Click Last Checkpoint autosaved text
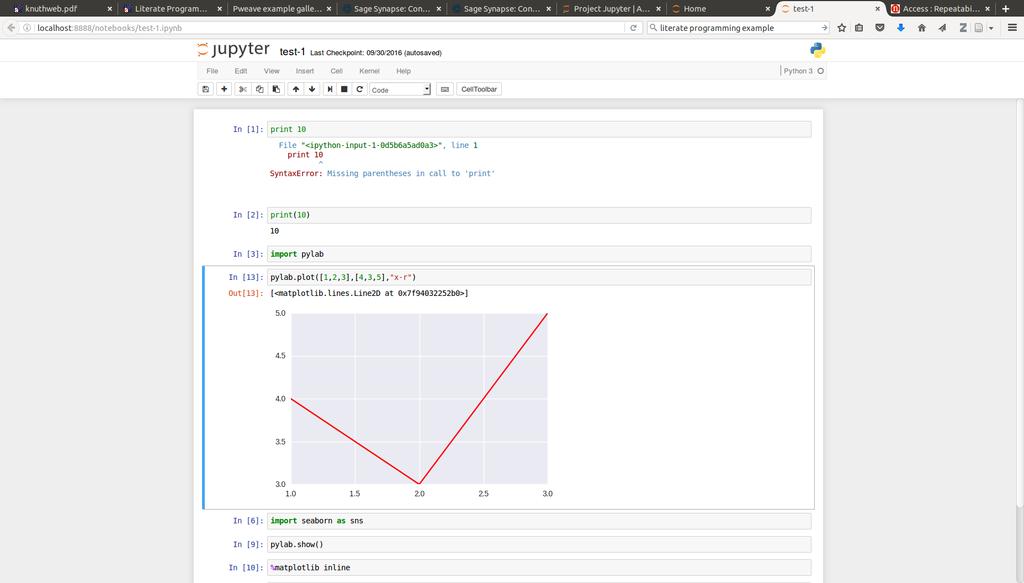1024x583 pixels. click(x=376, y=53)
